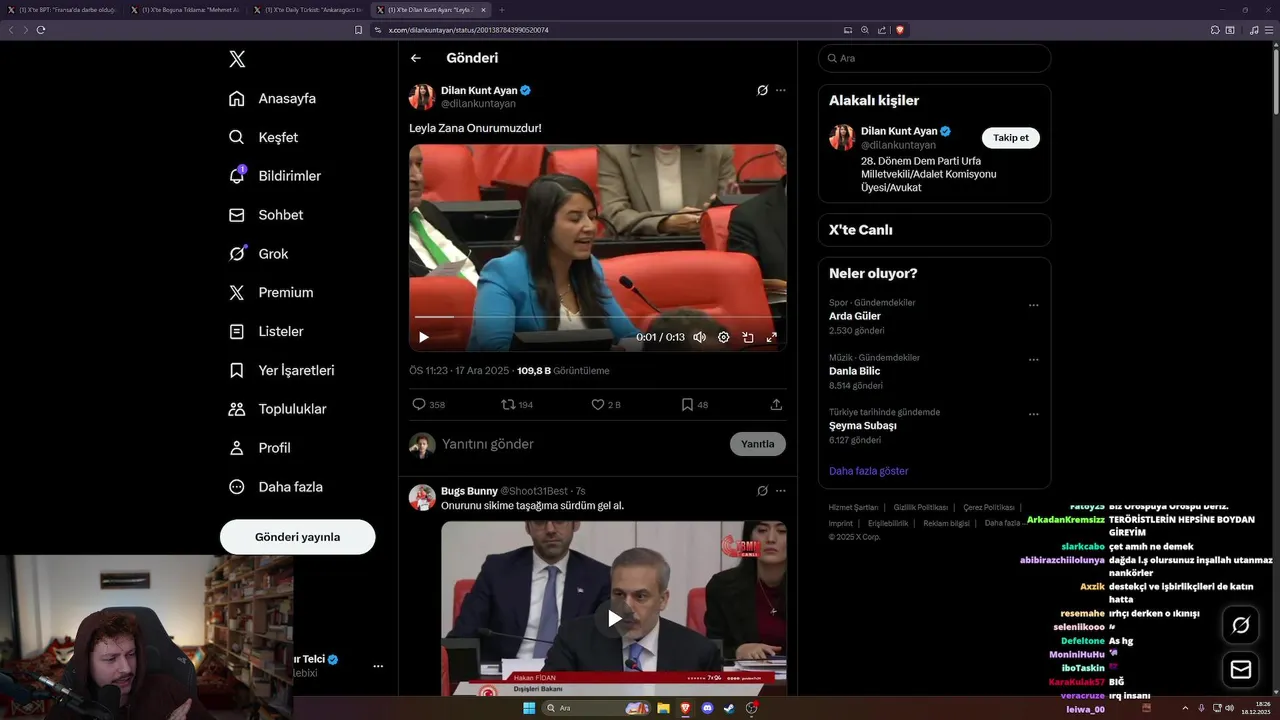Open Listeler from the sidebar
Viewport: 1280px width, 720px height.
[266, 331]
